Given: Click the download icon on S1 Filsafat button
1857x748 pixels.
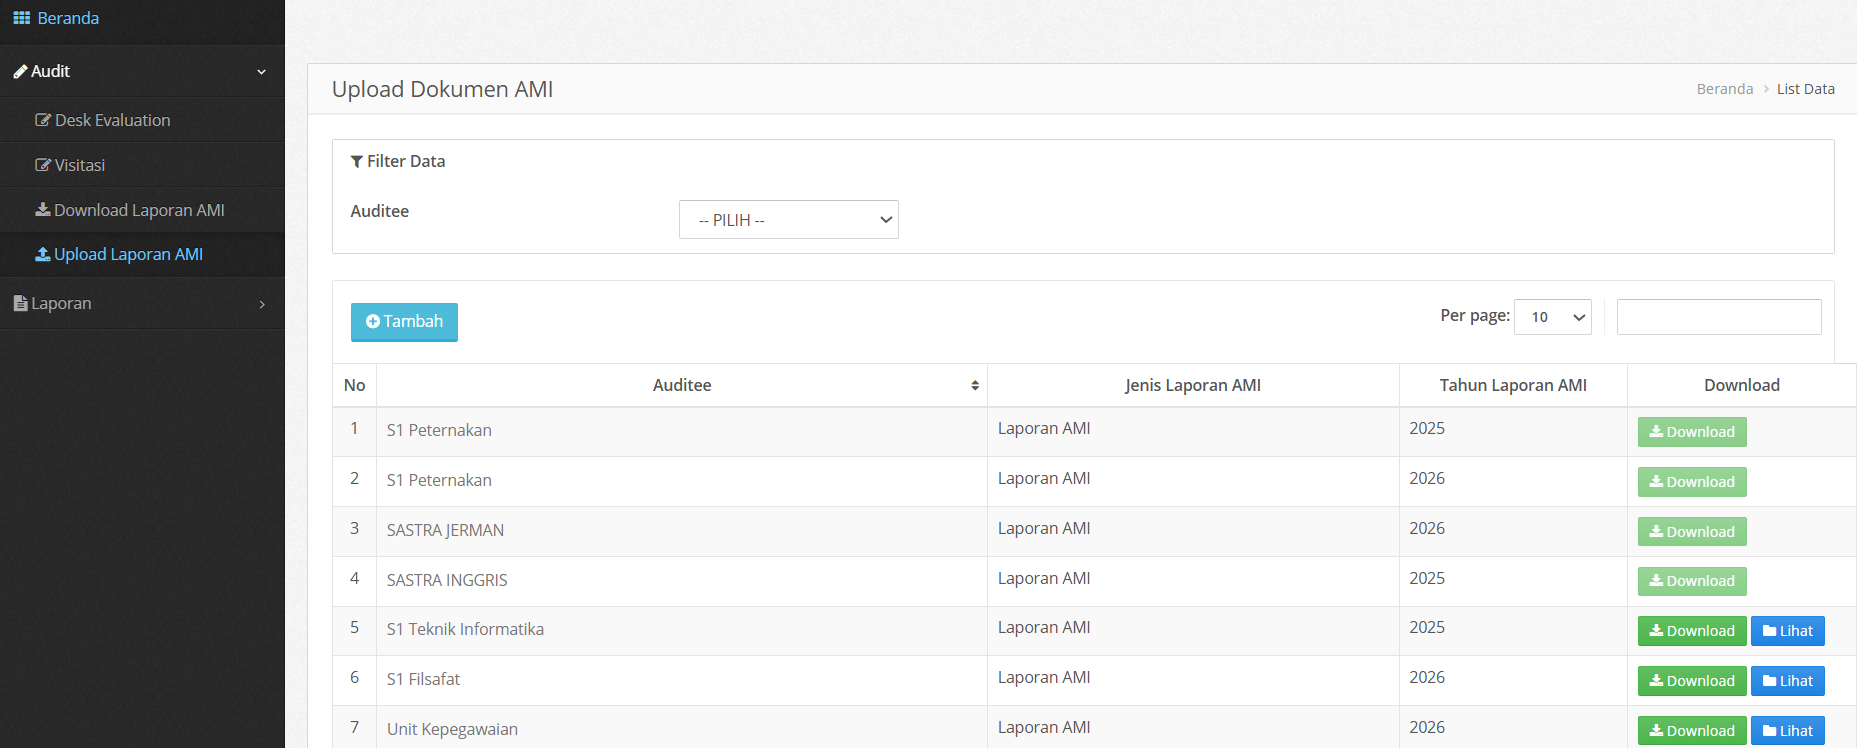Looking at the screenshot, I should click(1656, 681).
